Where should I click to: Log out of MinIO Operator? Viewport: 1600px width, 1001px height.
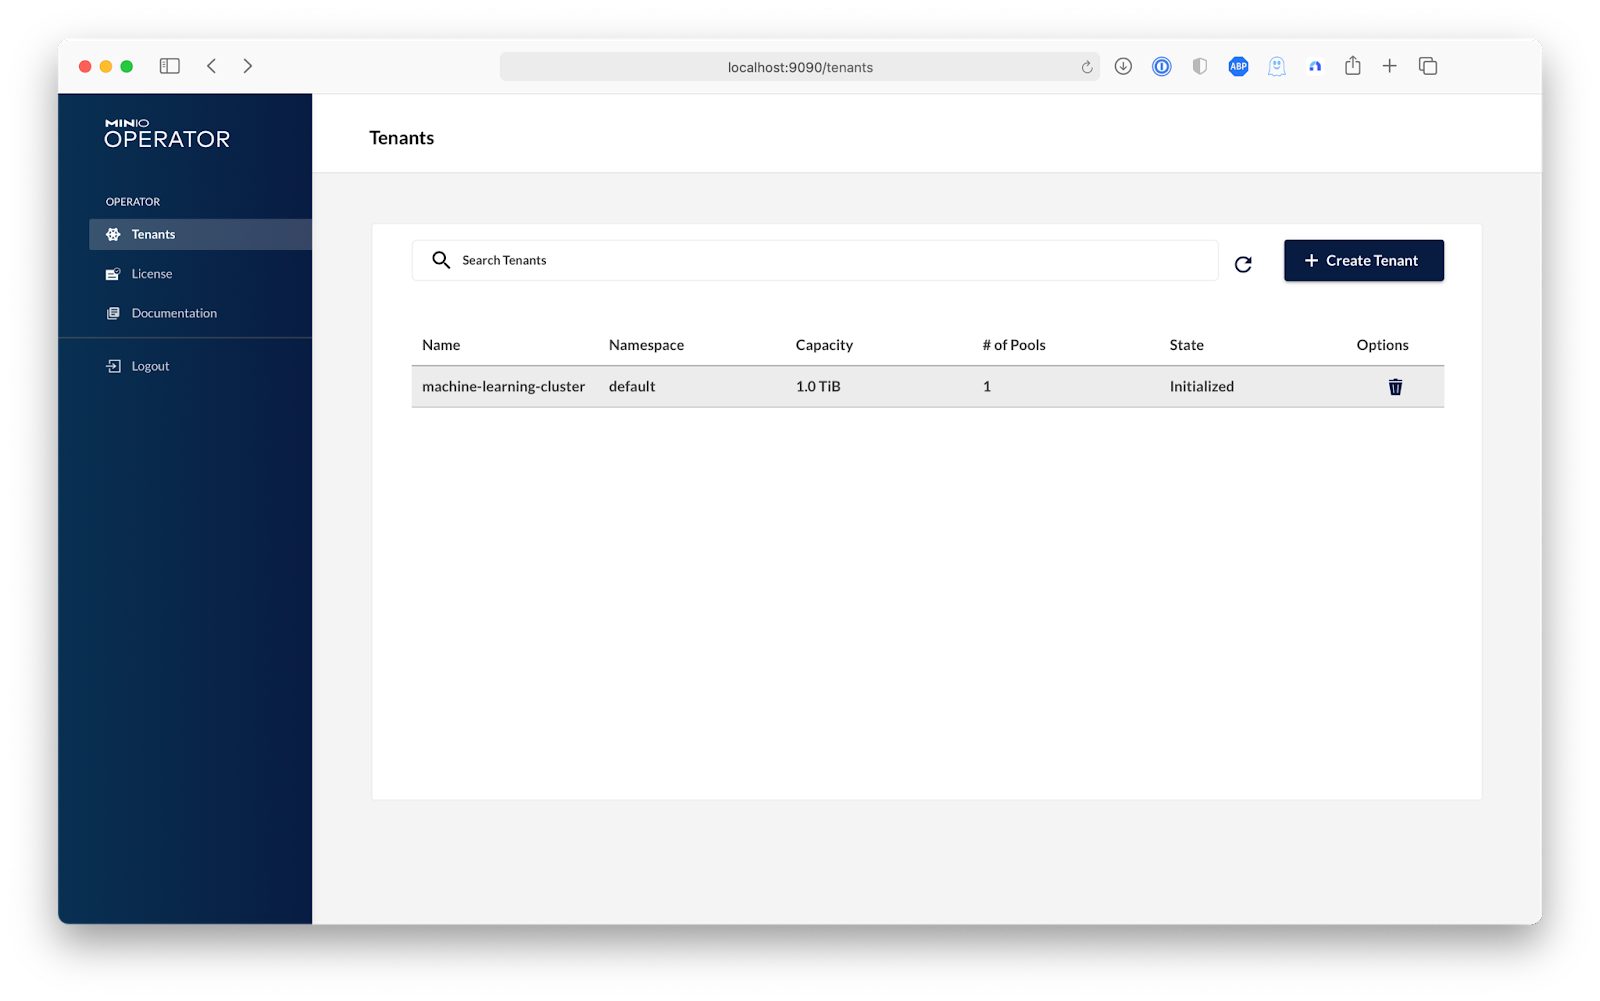[150, 366]
